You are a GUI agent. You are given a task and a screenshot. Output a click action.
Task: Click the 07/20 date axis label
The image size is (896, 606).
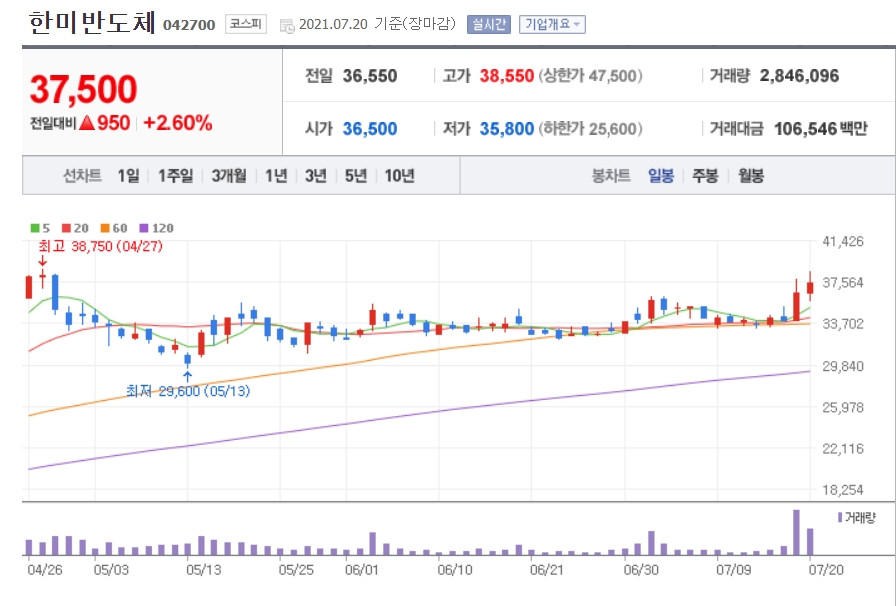click(x=826, y=570)
